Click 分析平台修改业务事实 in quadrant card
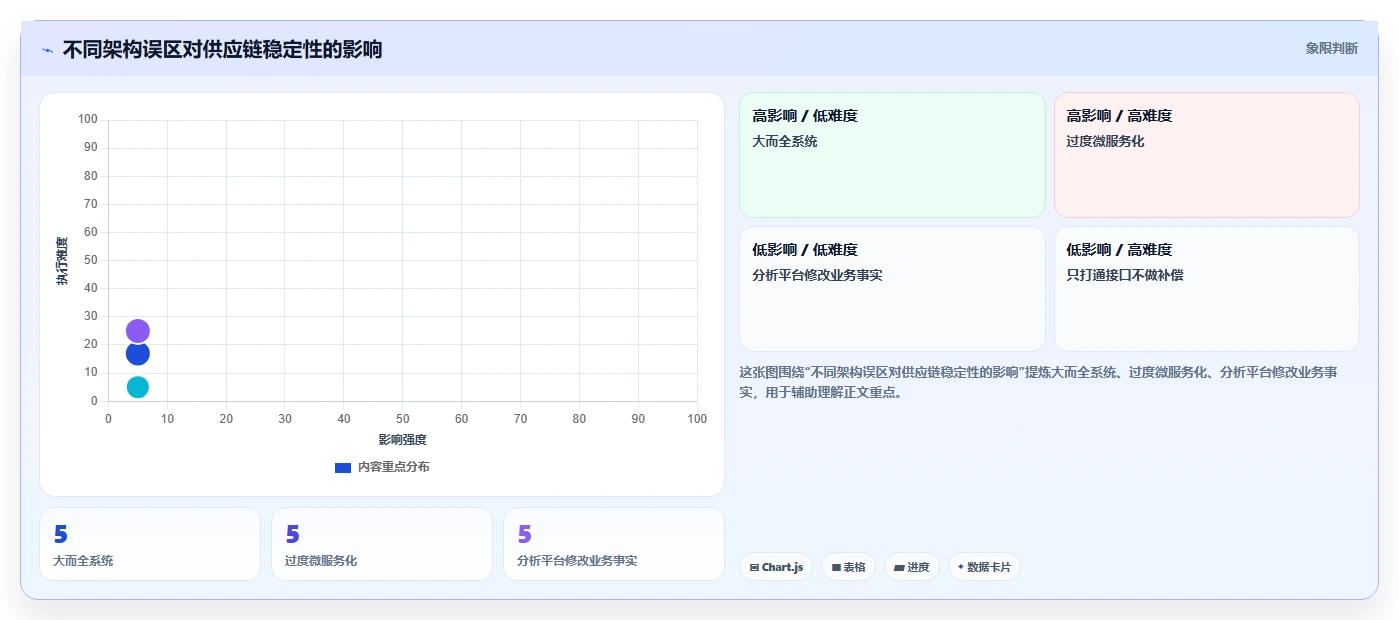 [817, 275]
